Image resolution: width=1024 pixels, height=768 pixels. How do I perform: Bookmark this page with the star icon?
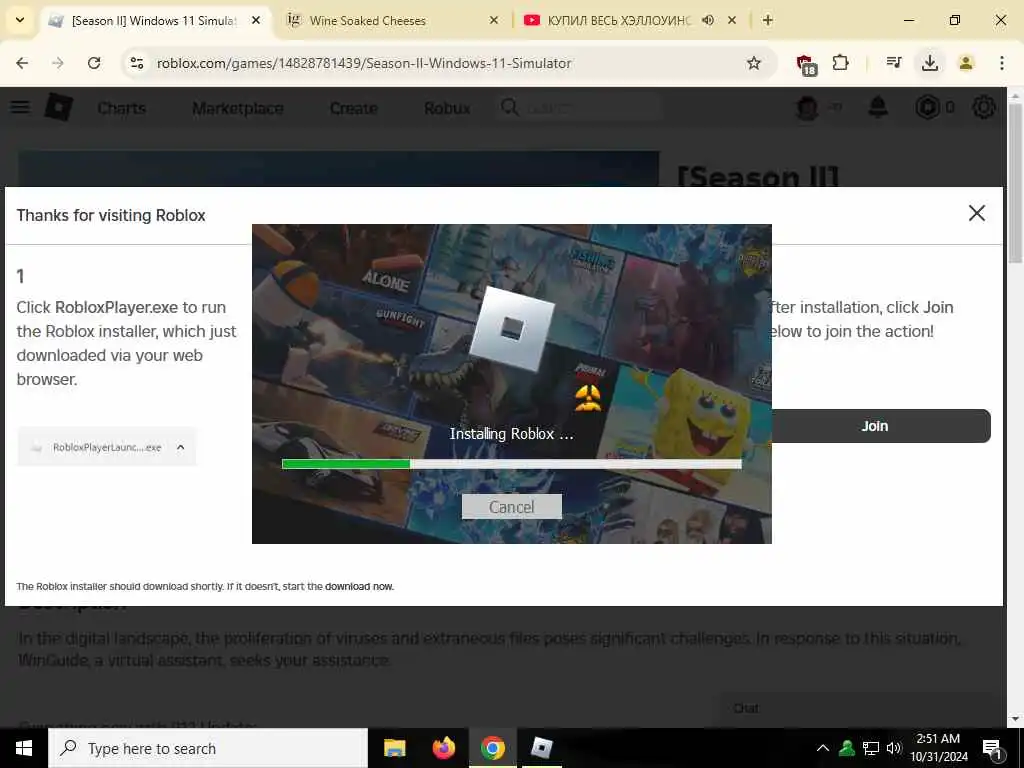tap(754, 63)
